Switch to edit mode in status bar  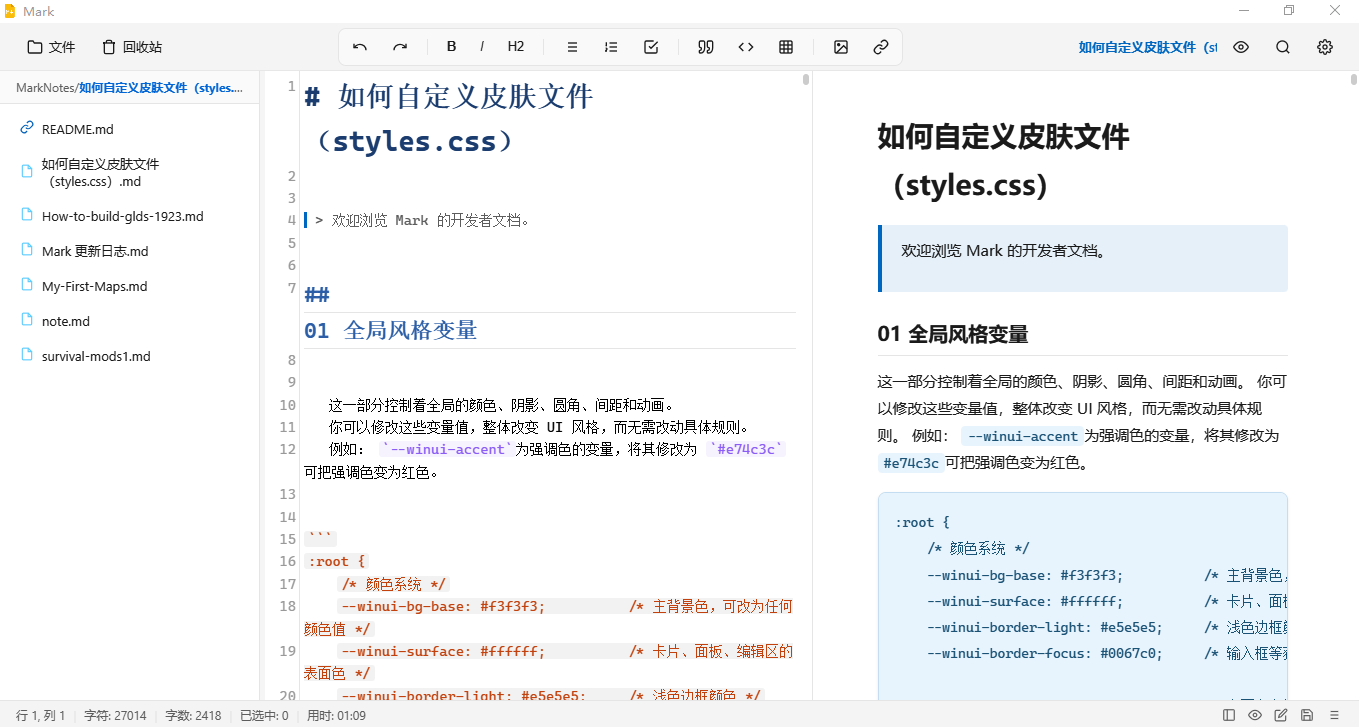point(1281,715)
